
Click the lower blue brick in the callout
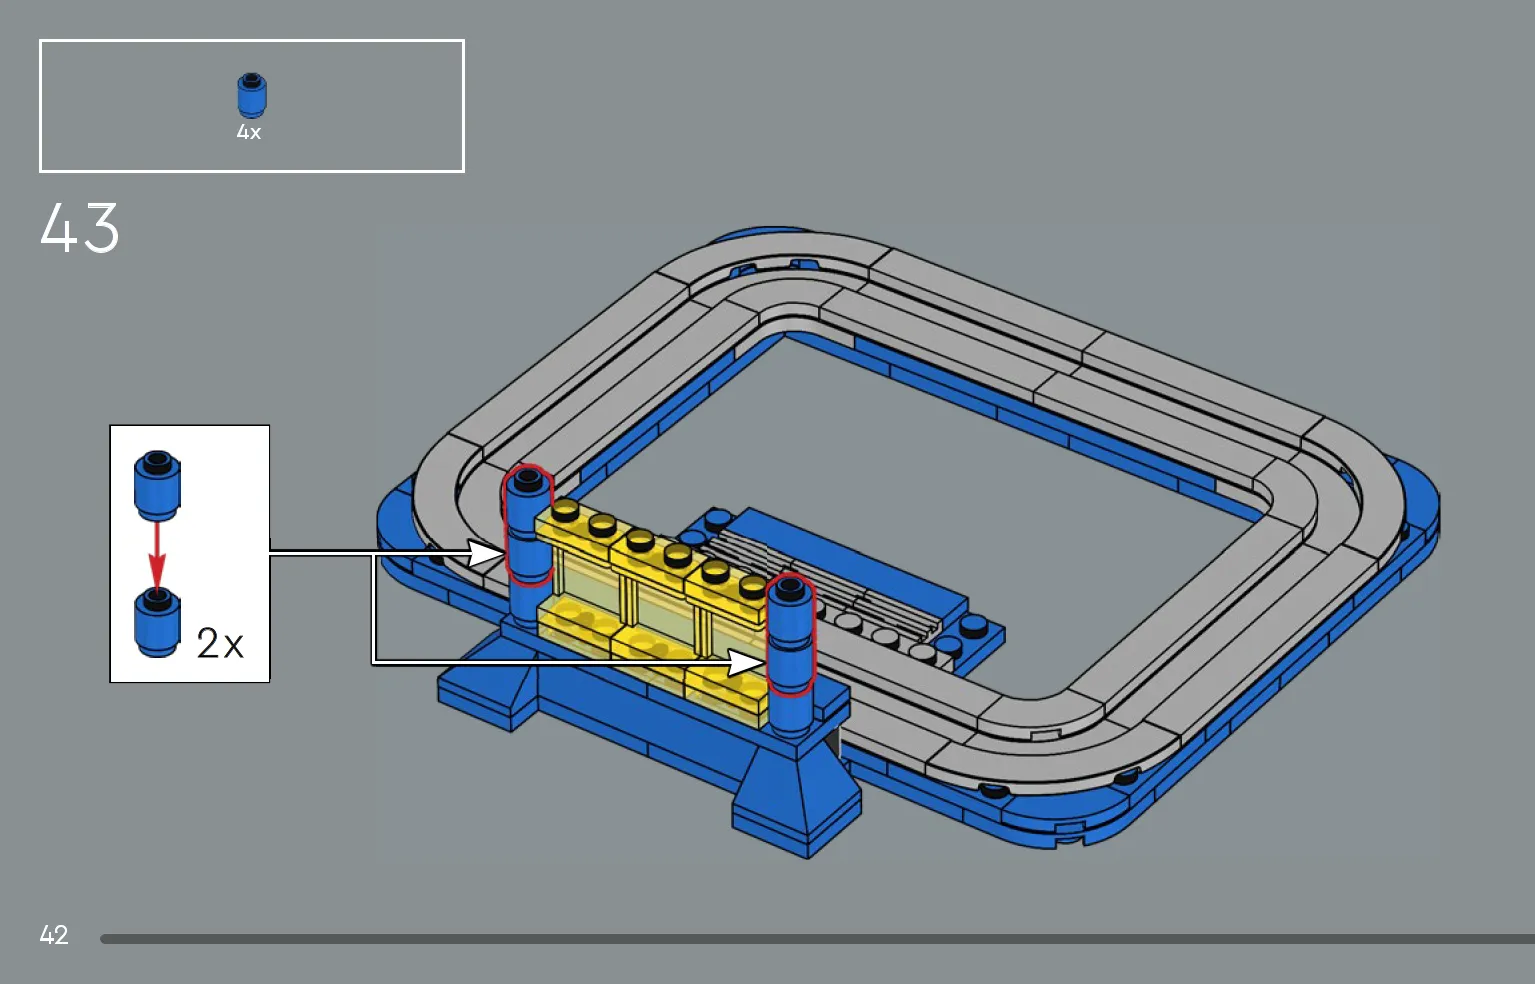[x=157, y=623]
